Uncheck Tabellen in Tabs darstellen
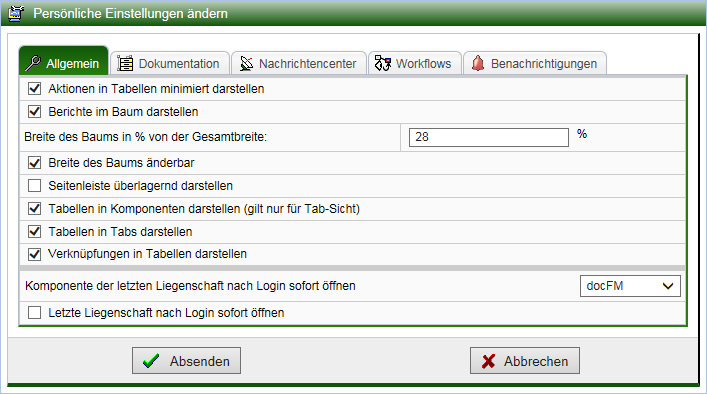707x394 pixels. (35, 231)
